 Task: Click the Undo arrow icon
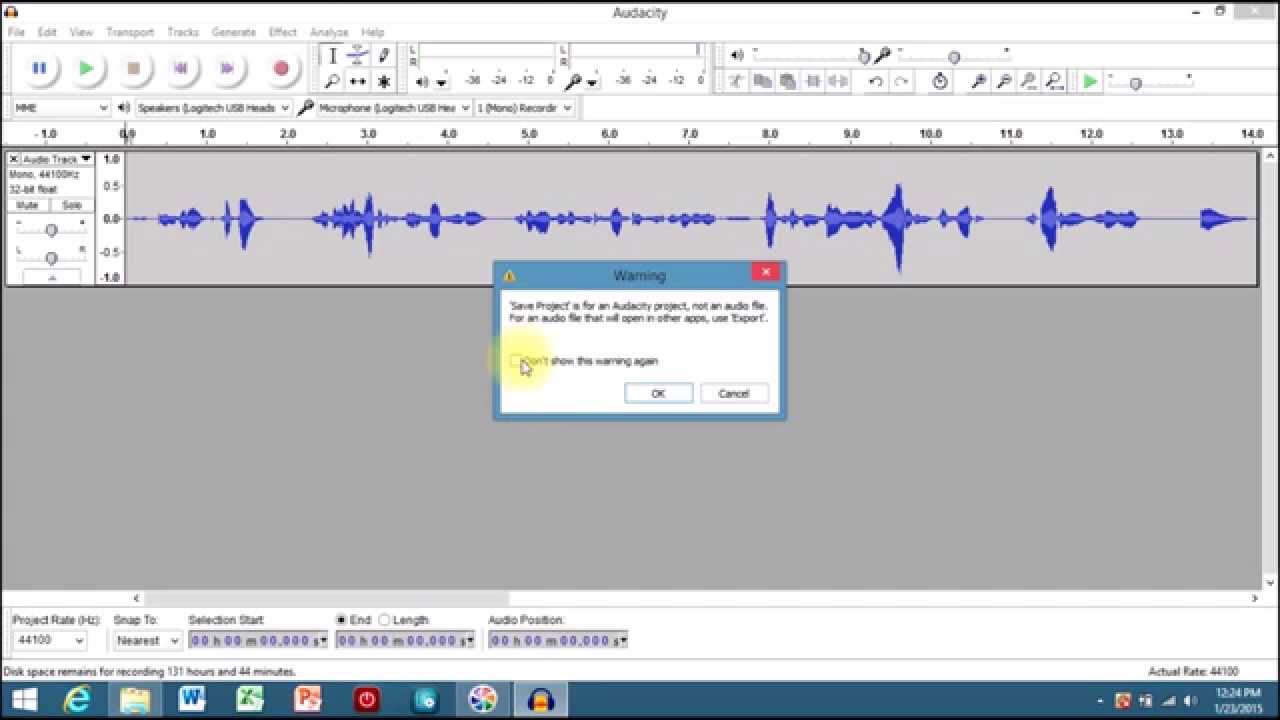click(876, 81)
